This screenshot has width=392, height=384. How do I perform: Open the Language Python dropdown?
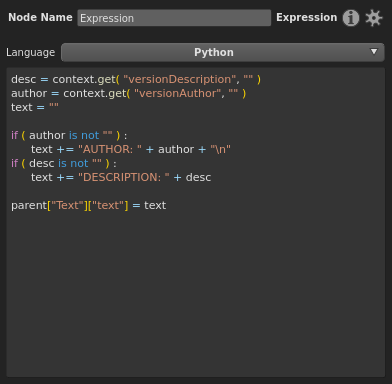tap(223, 52)
